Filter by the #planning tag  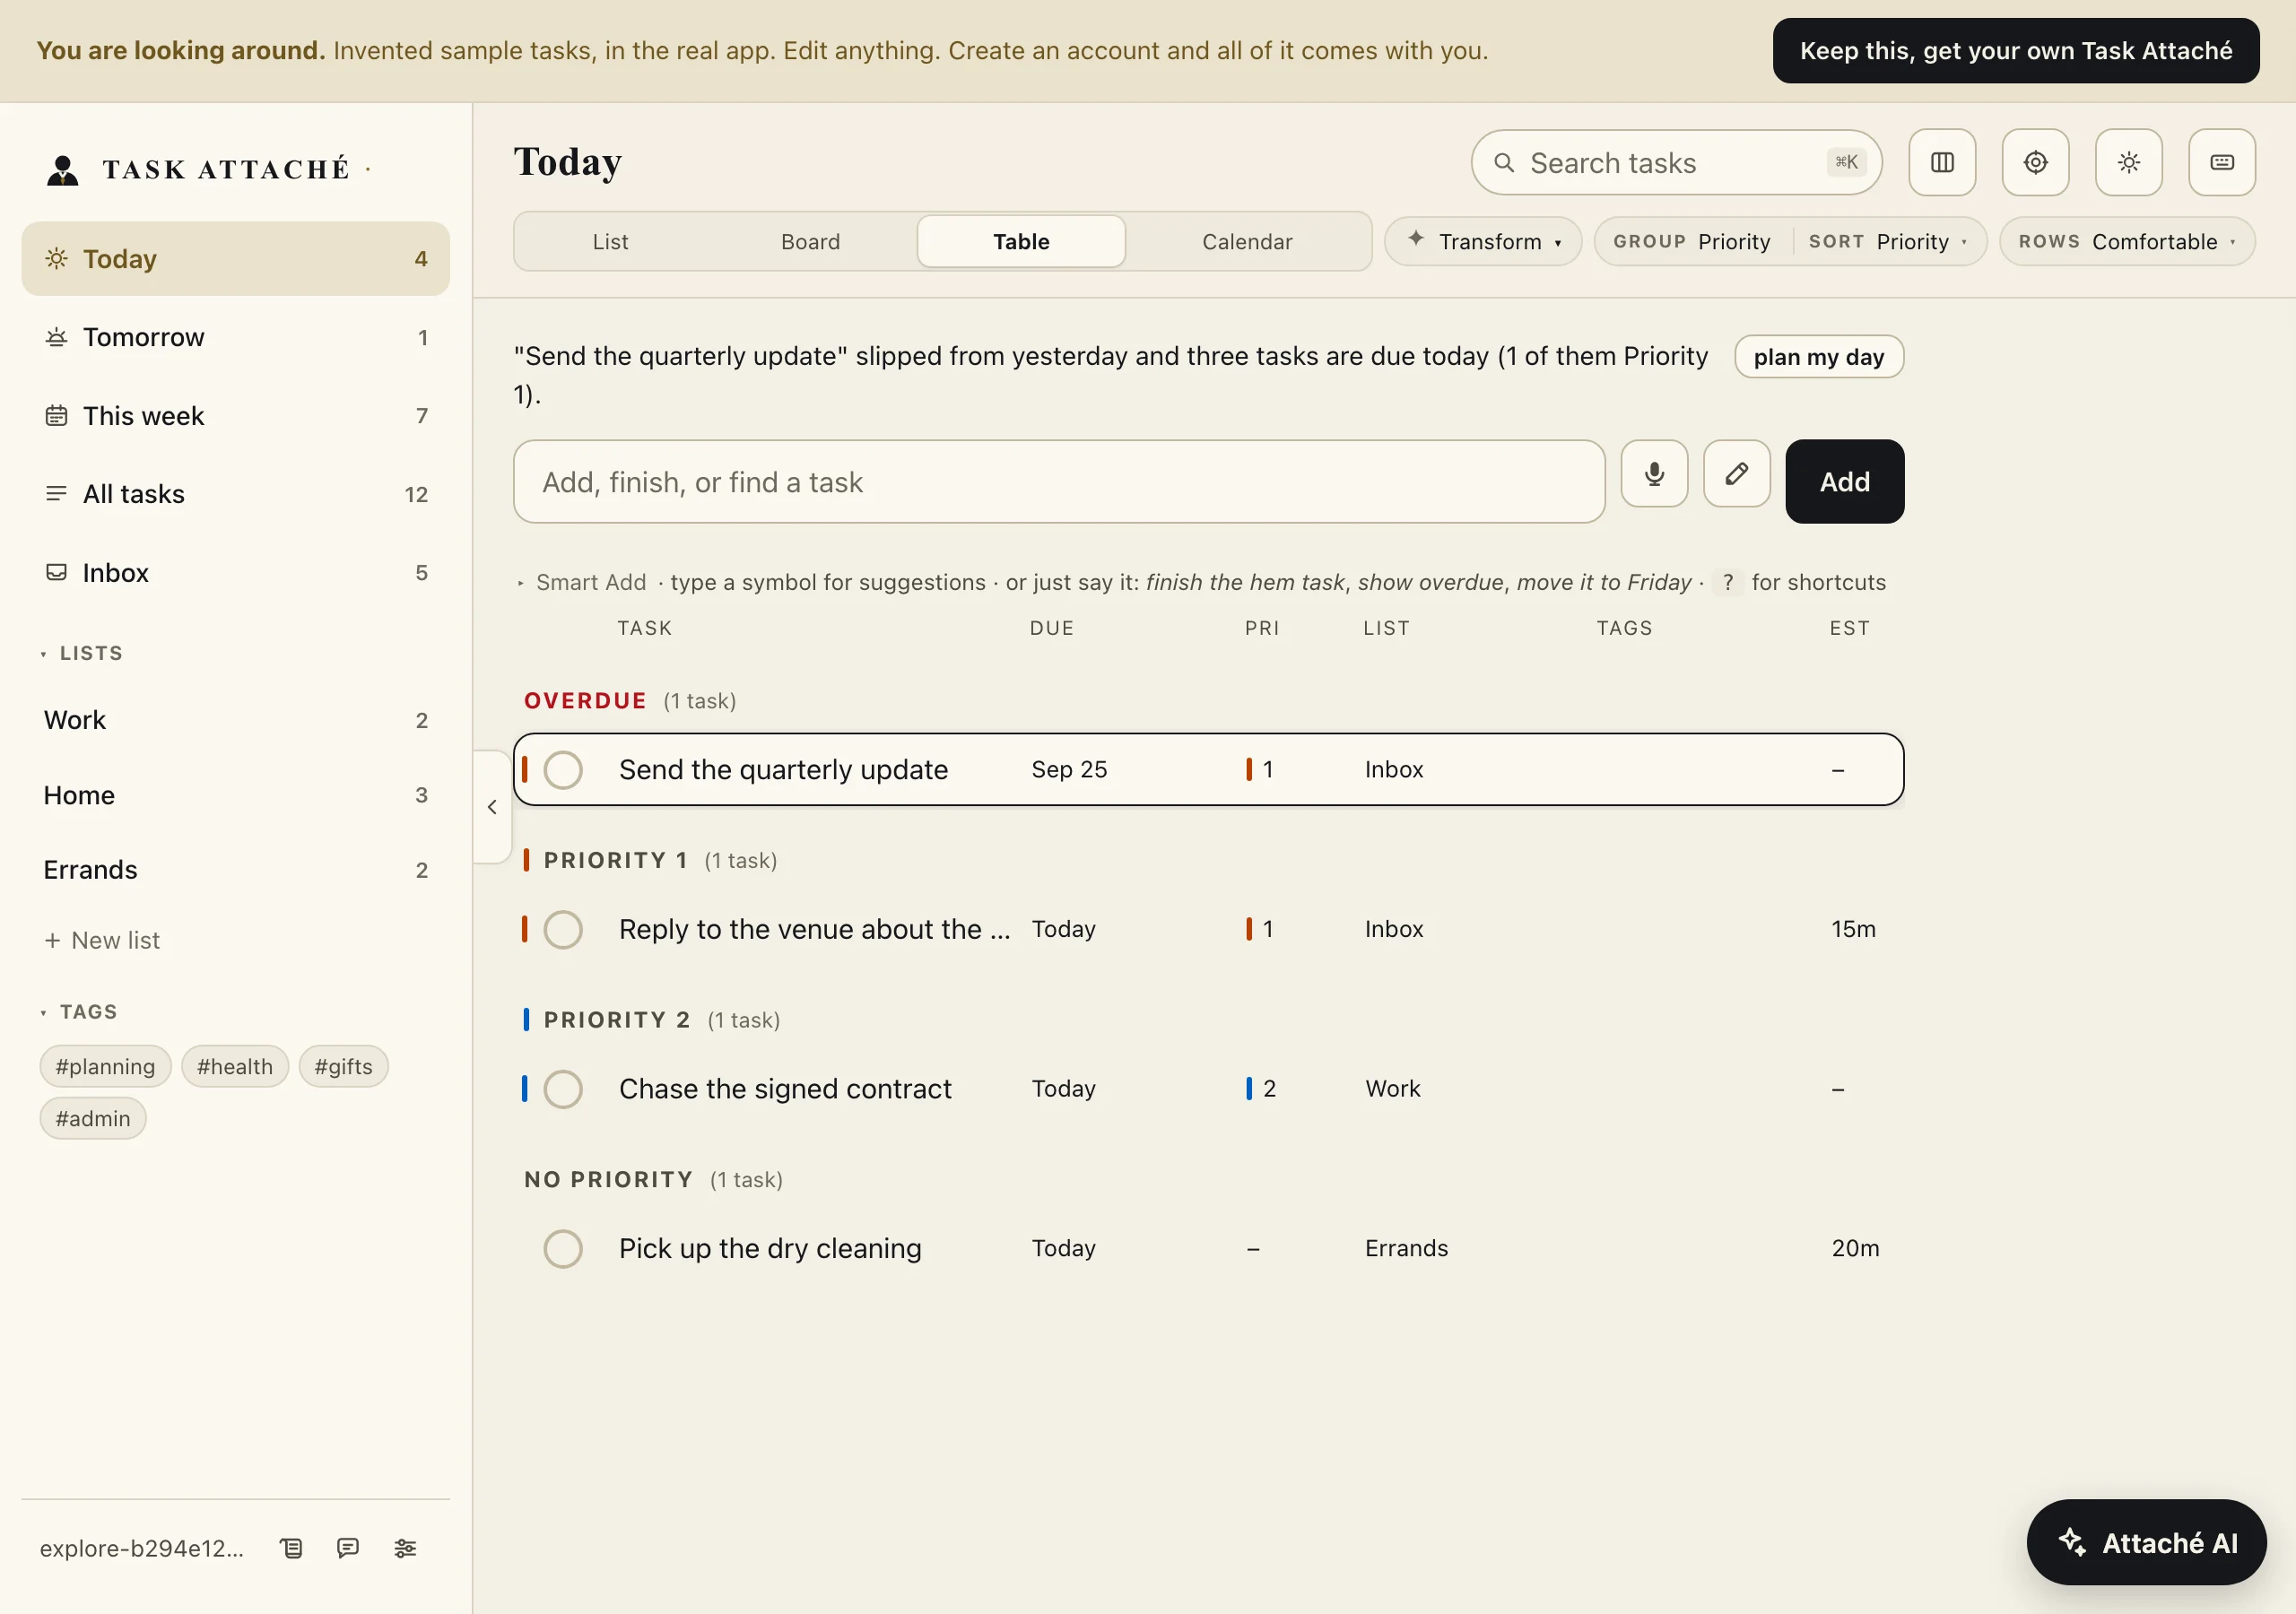point(106,1067)
